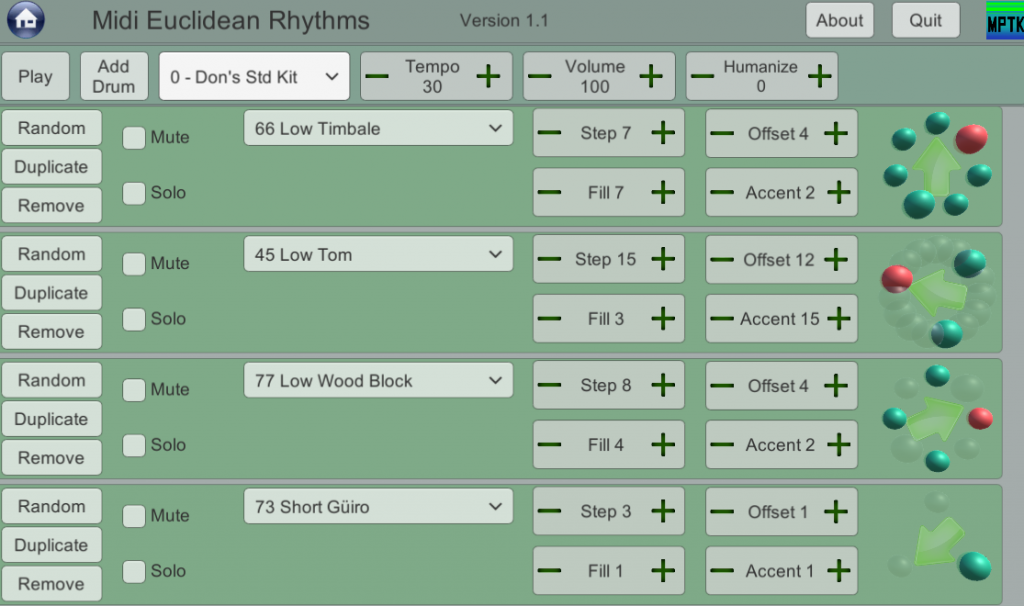Open the 66 Low Timbale instrument dropdown
Viewport: 1024px width, 606px height.
[378, 128]
